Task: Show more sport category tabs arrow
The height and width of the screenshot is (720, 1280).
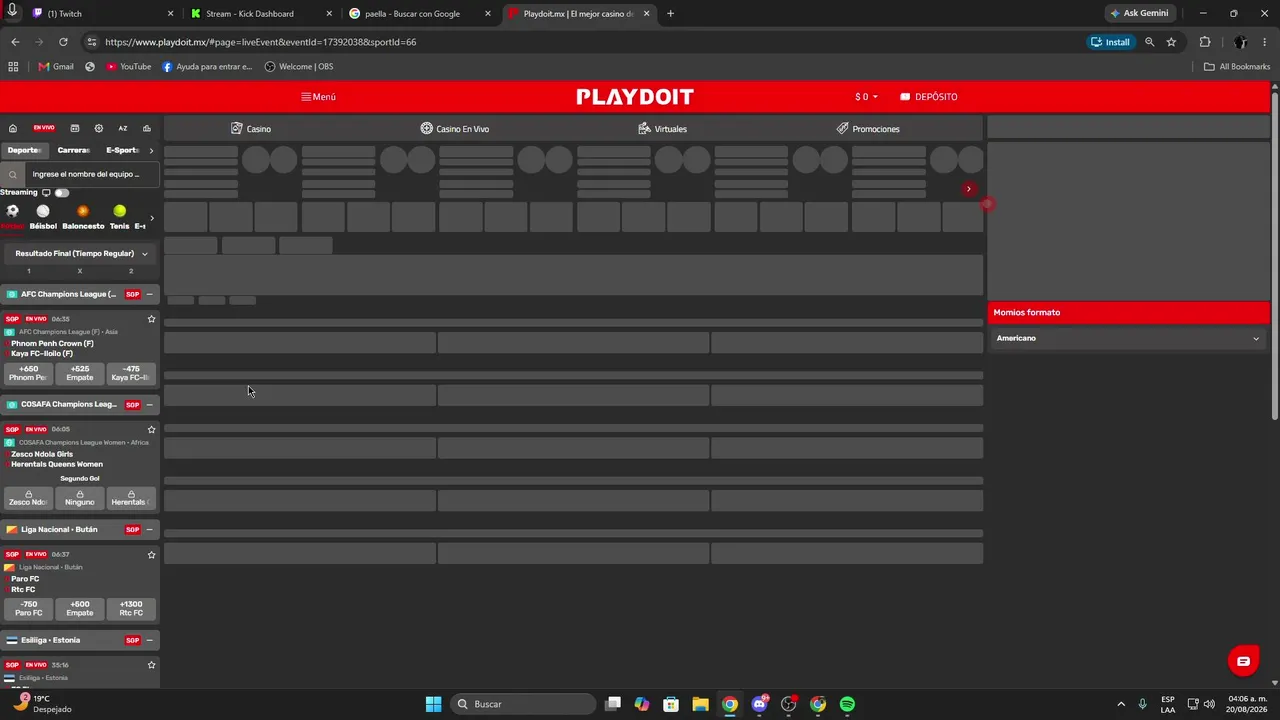Action: coord(151,150)
